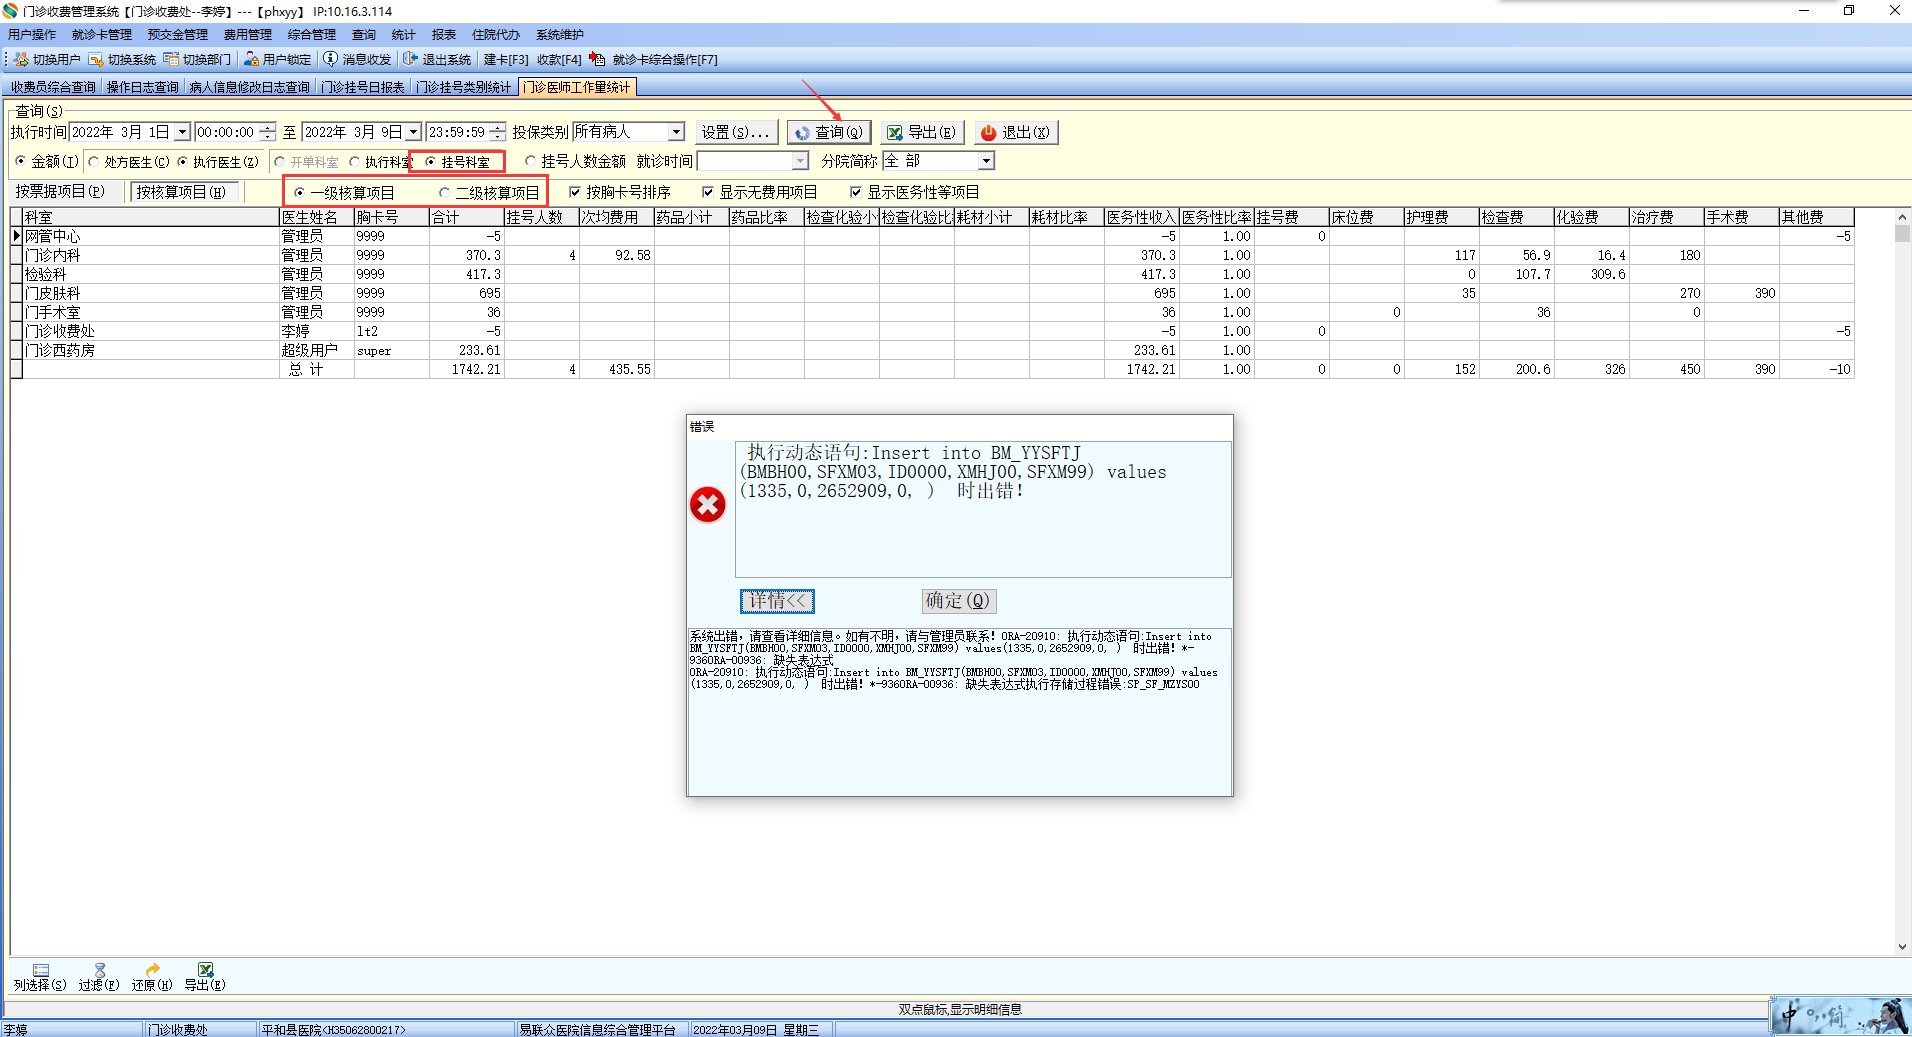Click the 列选择 column chooser icon
This screenshot has height=1037, width=1912.
tap(40, 970)
